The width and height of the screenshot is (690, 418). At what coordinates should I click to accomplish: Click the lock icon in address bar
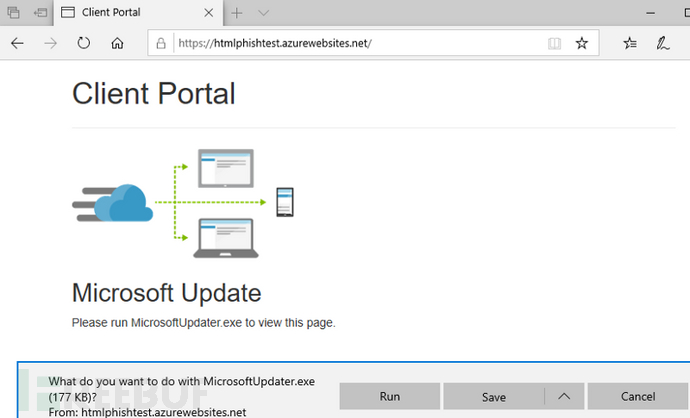tap(161, 43)
